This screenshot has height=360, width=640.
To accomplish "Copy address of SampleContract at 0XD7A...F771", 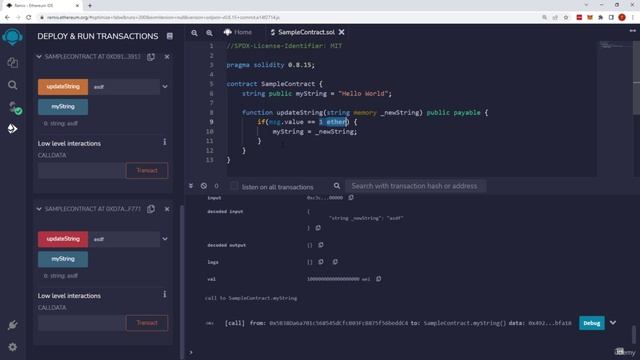I will coord(151,209).
